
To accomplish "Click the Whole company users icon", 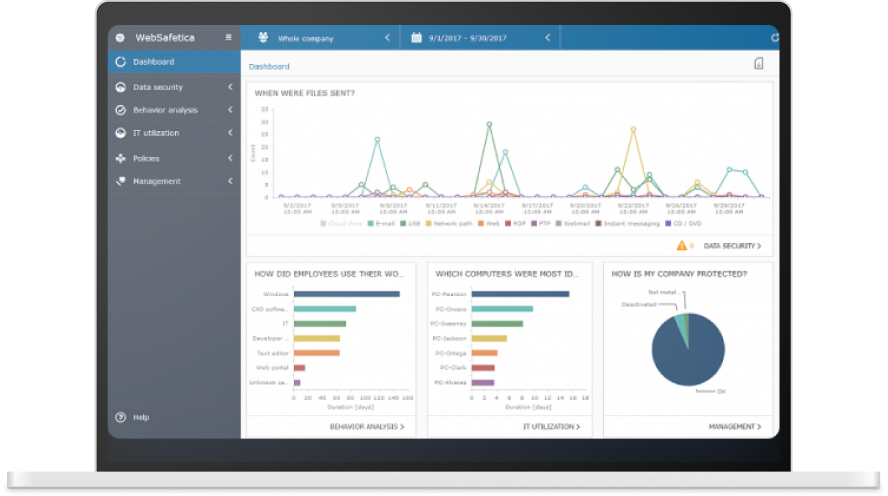I will pyautogui.click(x=263, y=37).
